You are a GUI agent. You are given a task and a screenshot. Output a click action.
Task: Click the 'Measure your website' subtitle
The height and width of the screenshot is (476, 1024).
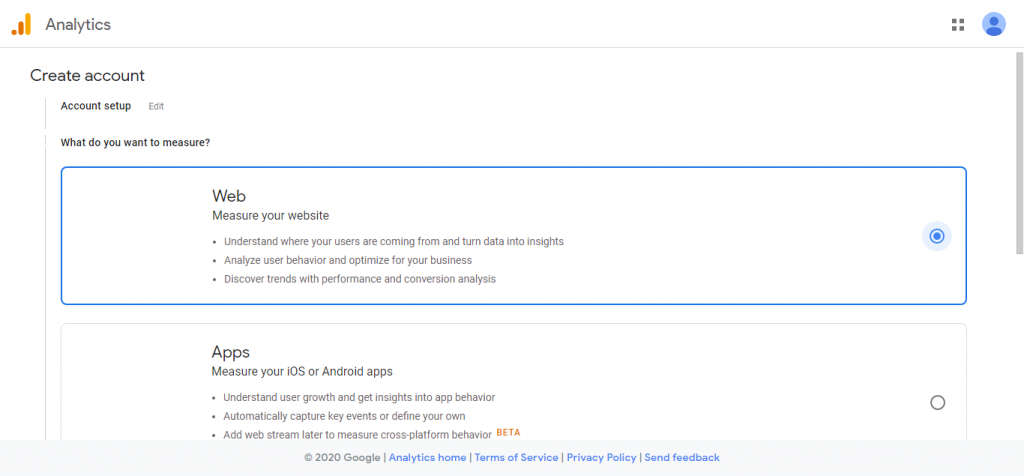[x=270, y=215]
